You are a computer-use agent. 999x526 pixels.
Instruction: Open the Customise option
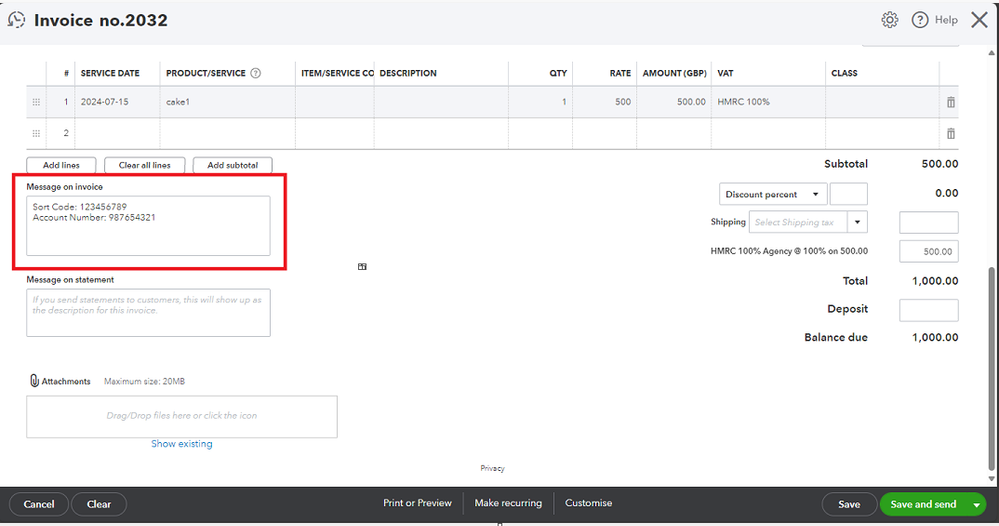point(588,503)
